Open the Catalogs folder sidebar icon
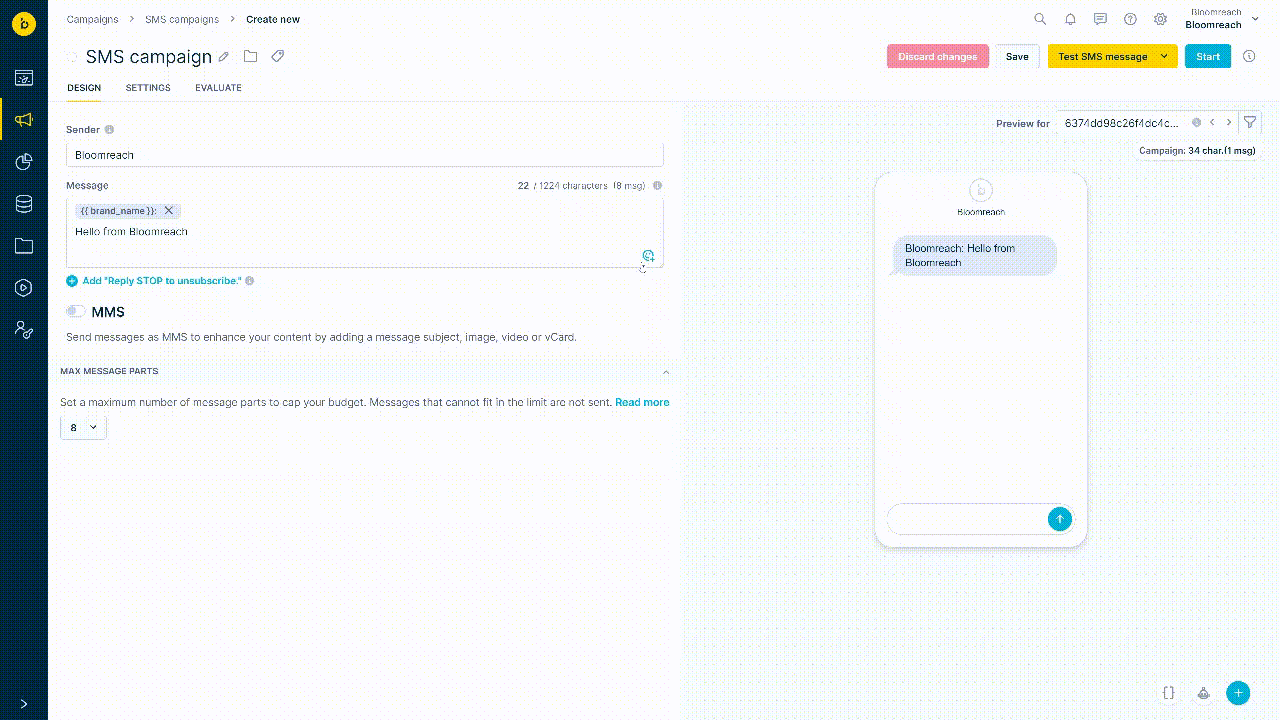Image resolution: width=1280 pixels, height=720 pixels. tap(24, 246)
